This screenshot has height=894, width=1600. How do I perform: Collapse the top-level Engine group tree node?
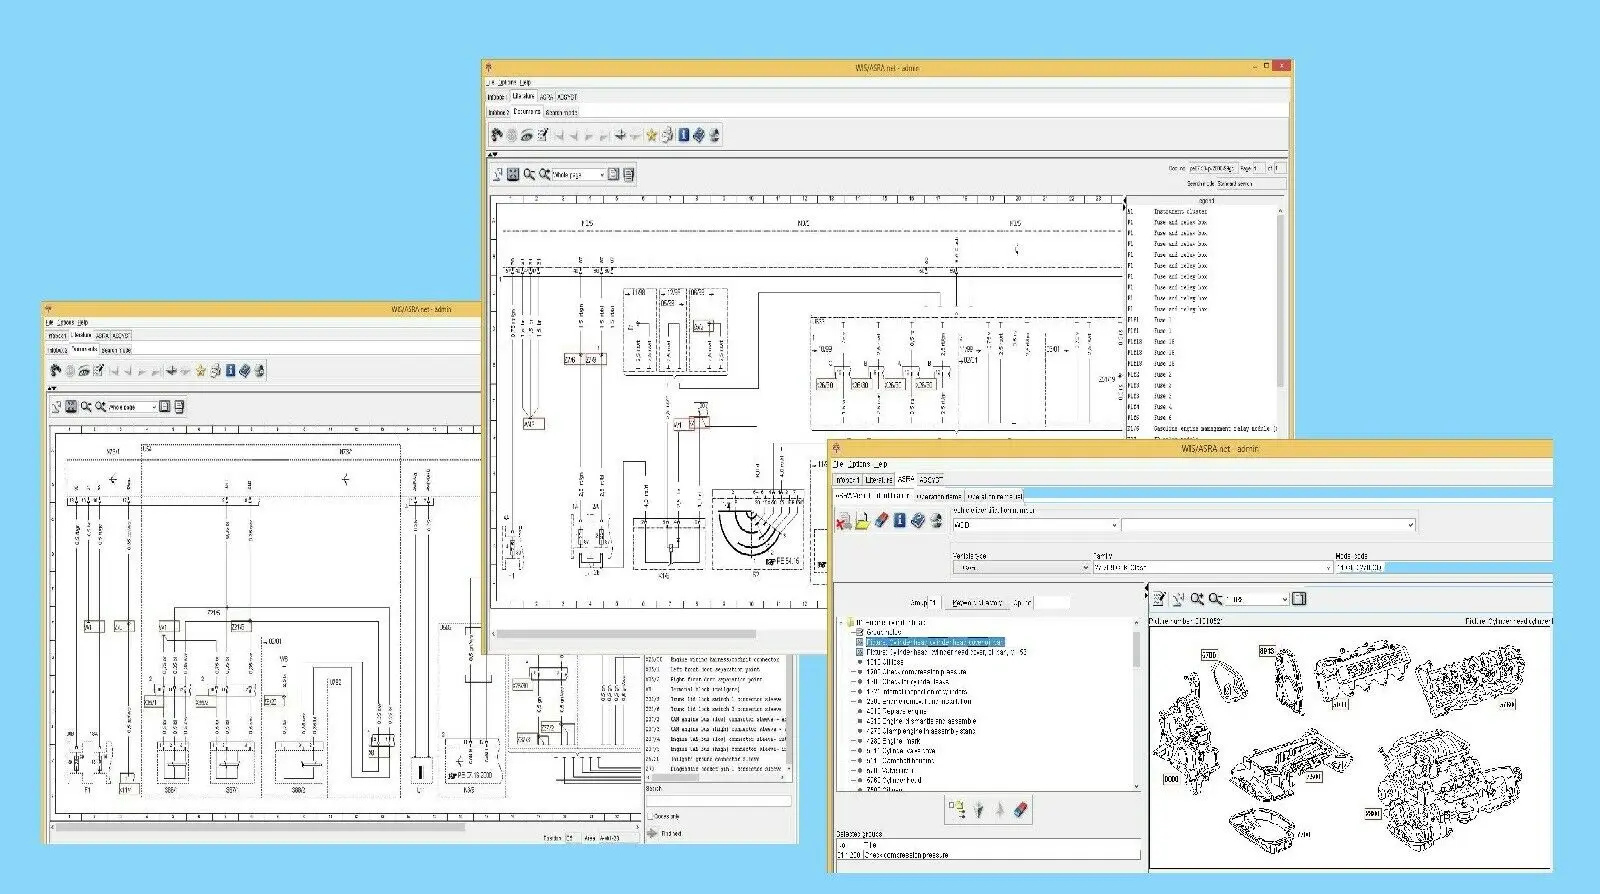tap(842, 623)
